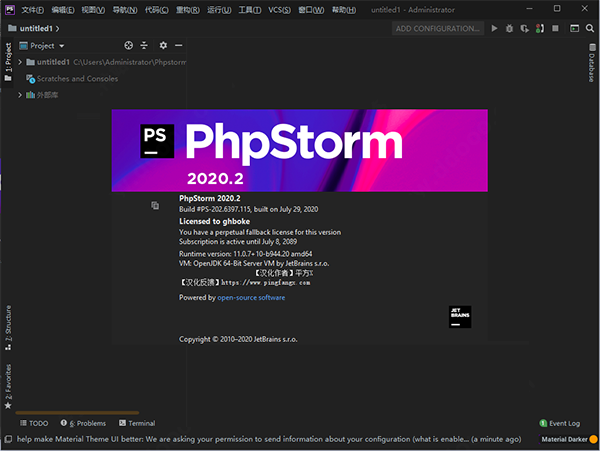Click the Licensed to ghboke text
Screen dimensions: 600x451
point(215,221)
